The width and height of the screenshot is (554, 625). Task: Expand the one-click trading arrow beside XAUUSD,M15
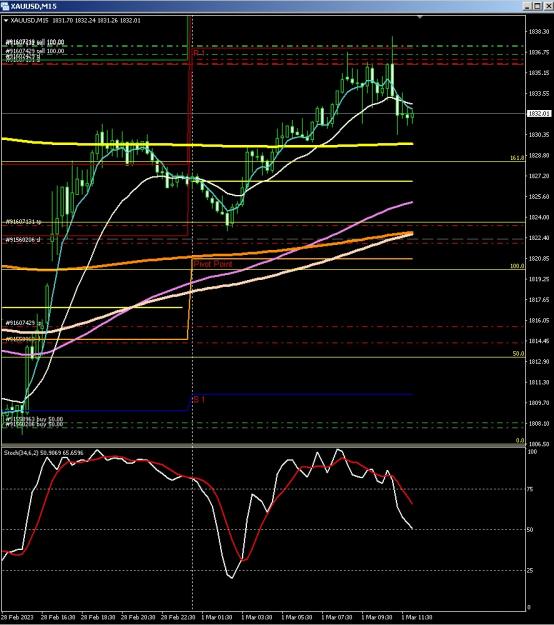(6, 21)
